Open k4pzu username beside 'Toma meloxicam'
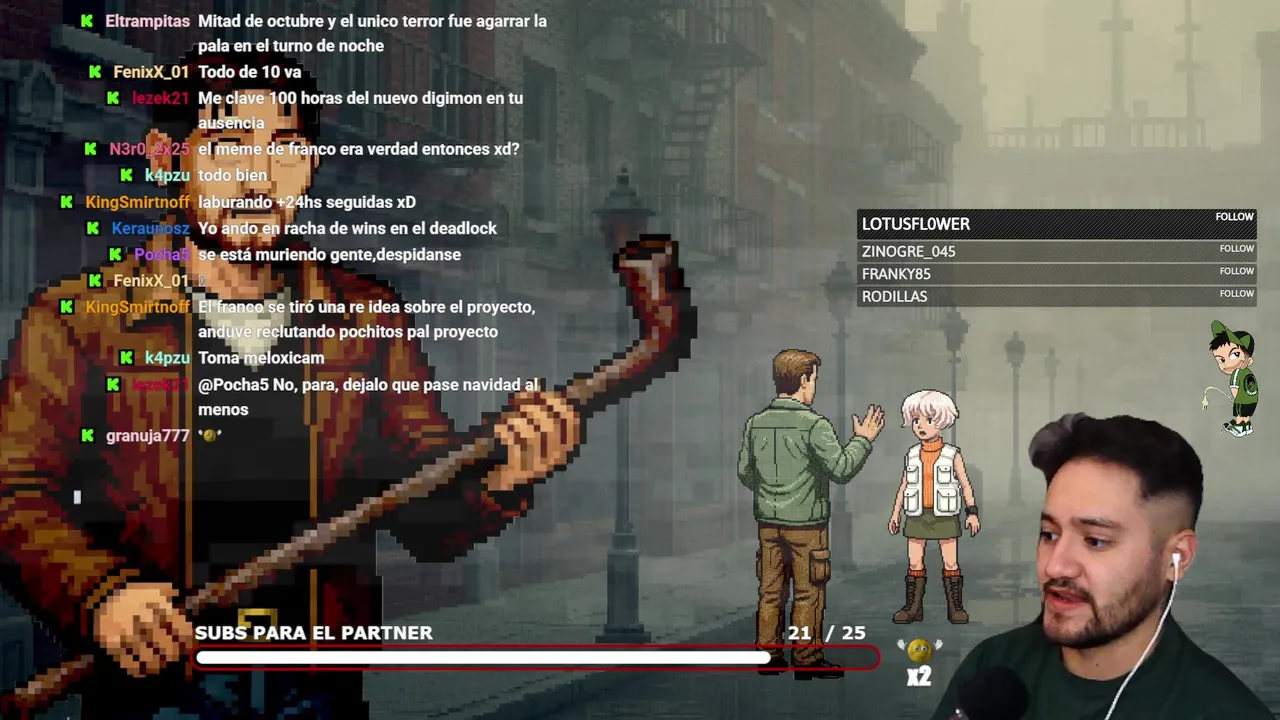This screenshot has width=1280, height=720. [x=167, y=357]
